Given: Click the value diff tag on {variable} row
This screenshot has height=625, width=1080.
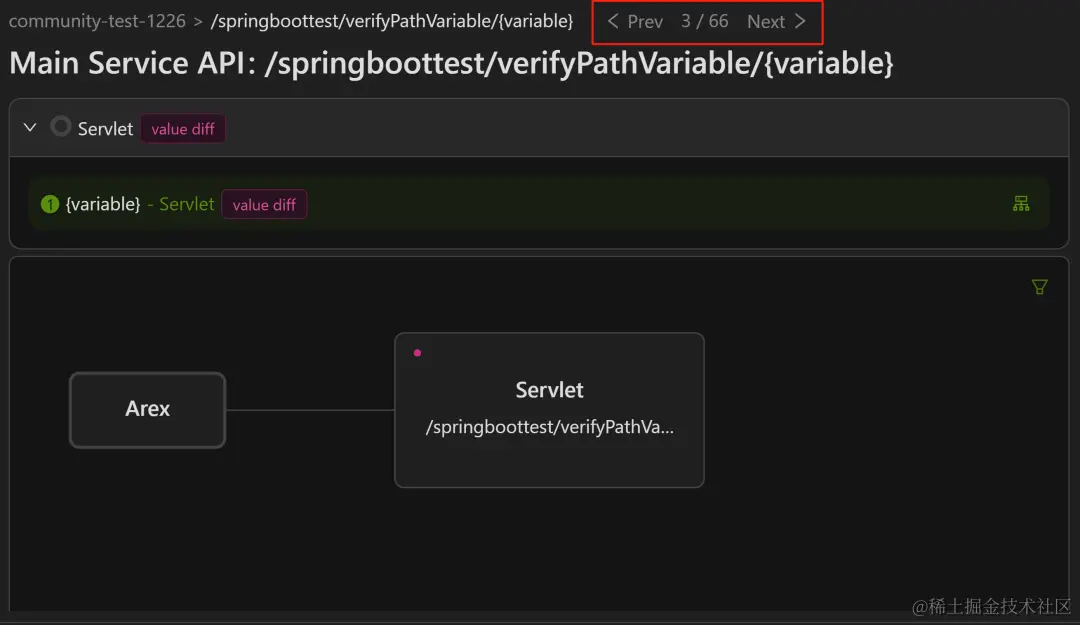Looking at the screenshot, I should click(x=264, y=205).
